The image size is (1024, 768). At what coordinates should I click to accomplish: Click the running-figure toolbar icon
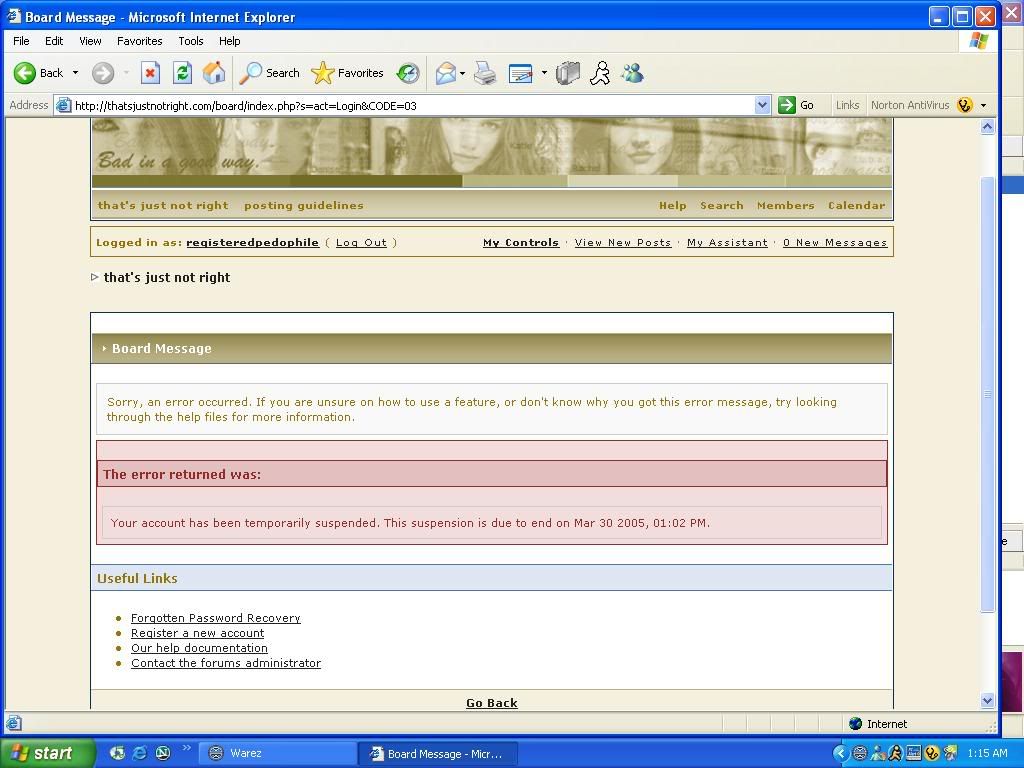pyautogui.click(x=600, y=73)
